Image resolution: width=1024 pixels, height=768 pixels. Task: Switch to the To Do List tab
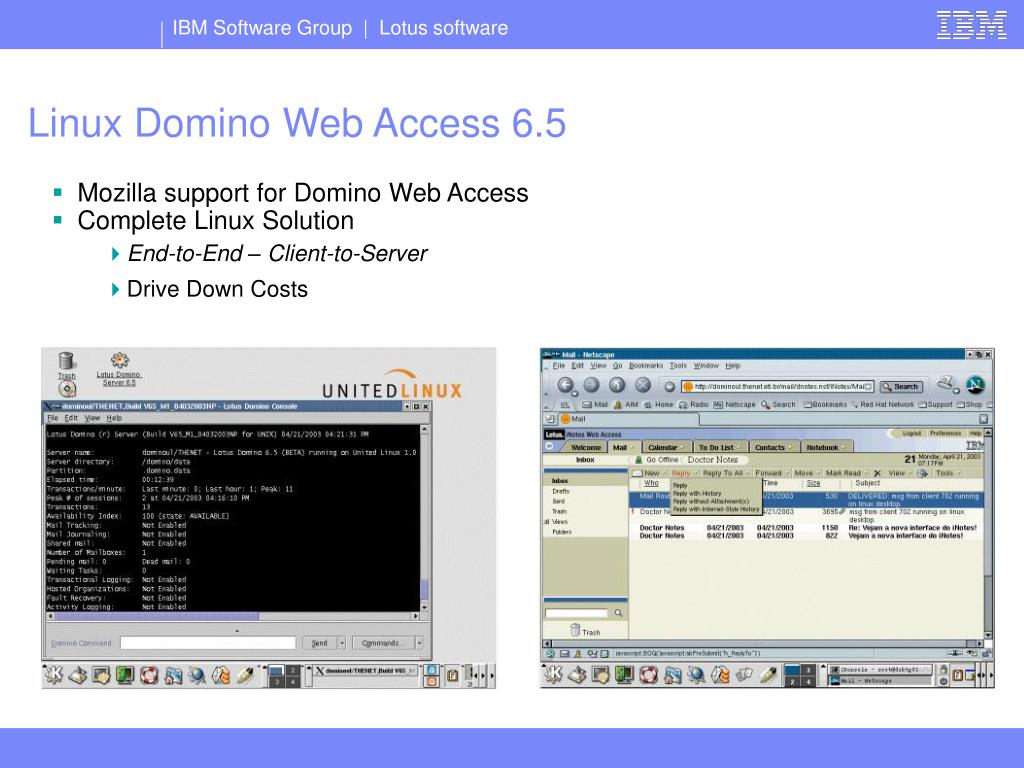point(720,447)
